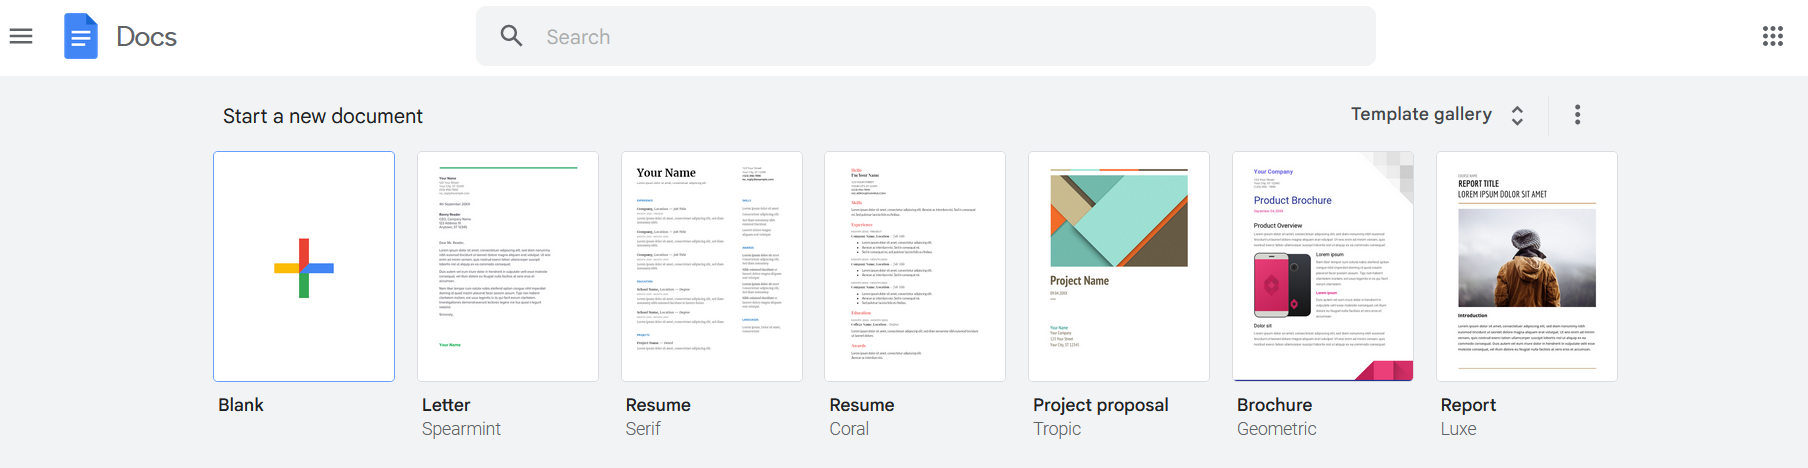The image size is (1808, 468).
Task: Click the Brochure label text
Action: point(1274,405)
